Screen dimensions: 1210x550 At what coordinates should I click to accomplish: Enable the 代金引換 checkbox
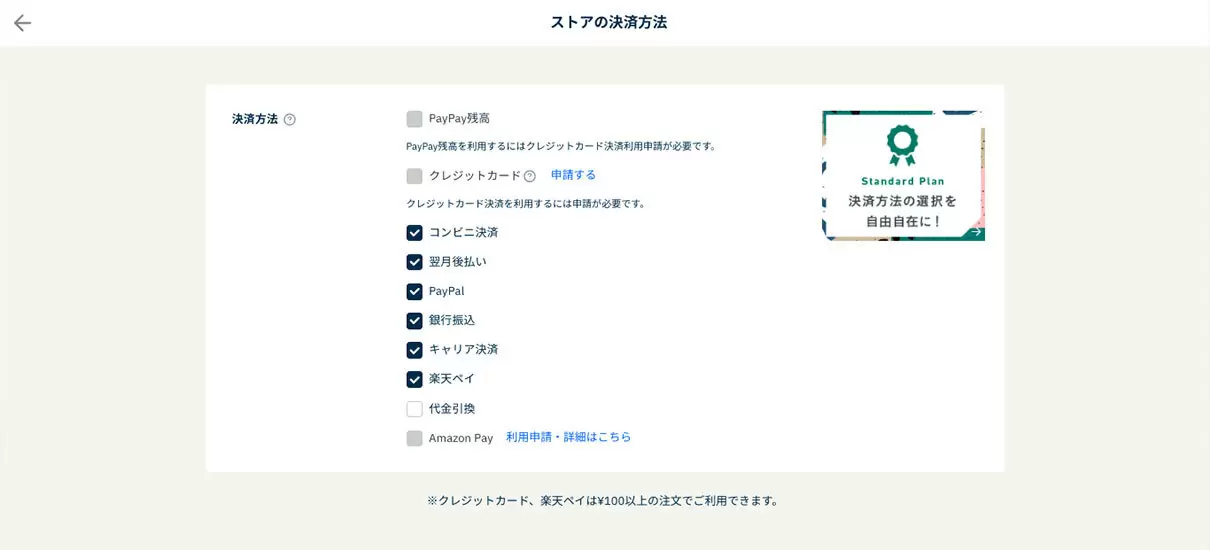[x=414, y=409]
